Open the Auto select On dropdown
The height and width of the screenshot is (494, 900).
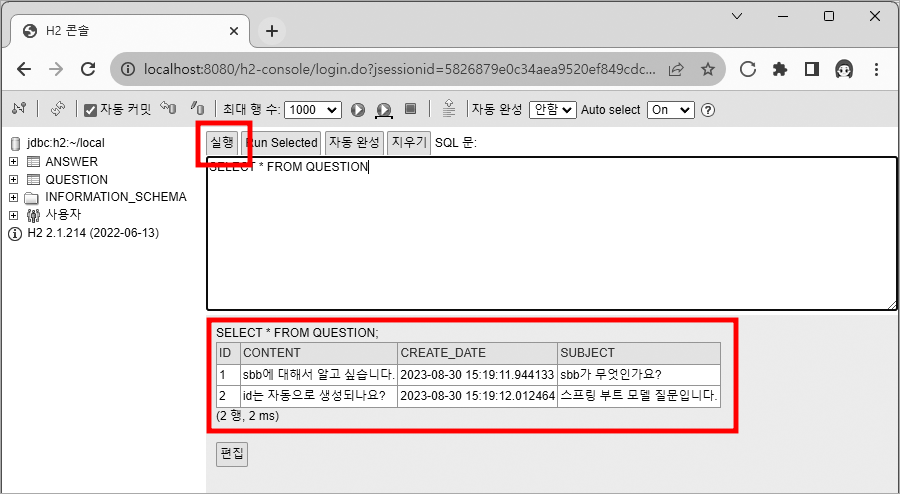(671, 110)
